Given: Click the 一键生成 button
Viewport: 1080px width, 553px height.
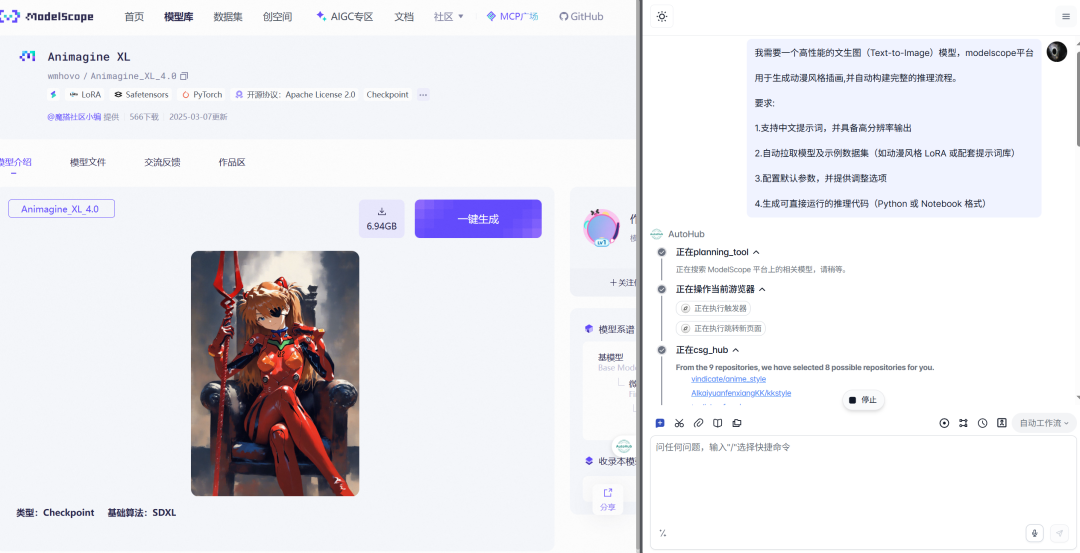Looking at the screenshot, I should (x=478, y=219).
